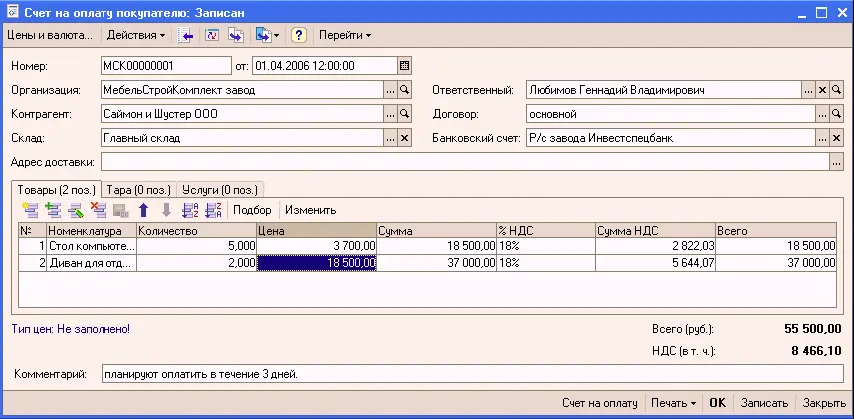Click the edit current row pencil icon
Viewport: 854px width, 419px height.
tap(75, 210)
